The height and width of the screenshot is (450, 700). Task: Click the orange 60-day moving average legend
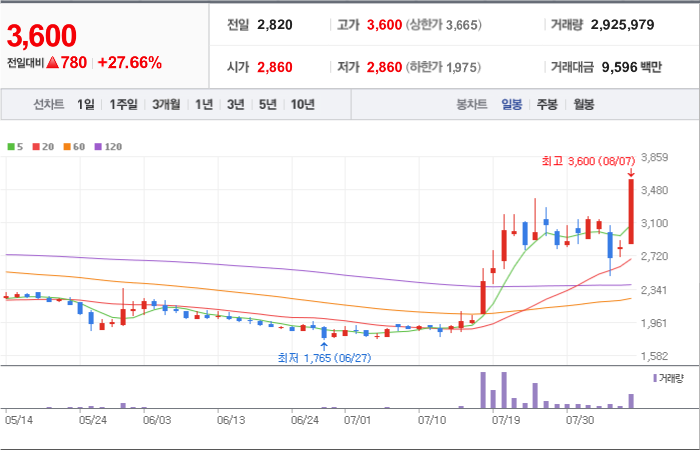click(74, 147)
